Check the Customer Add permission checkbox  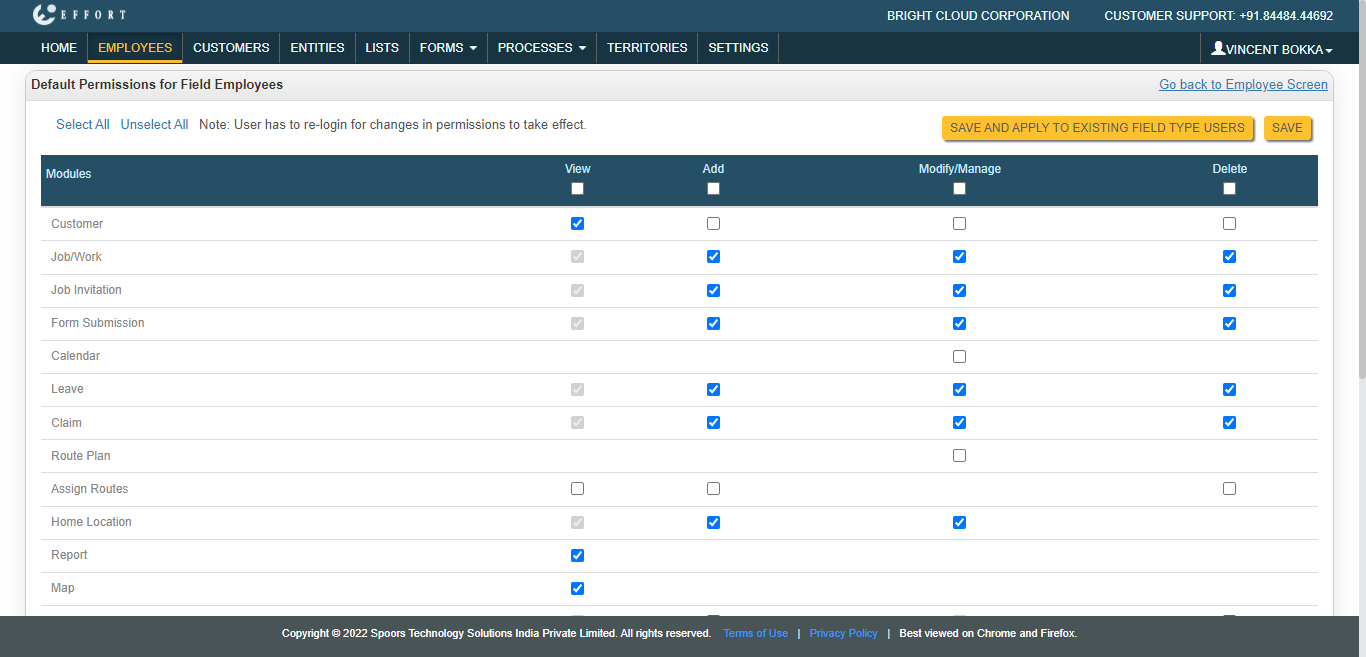pyautogui.click(x=713, y=224)
